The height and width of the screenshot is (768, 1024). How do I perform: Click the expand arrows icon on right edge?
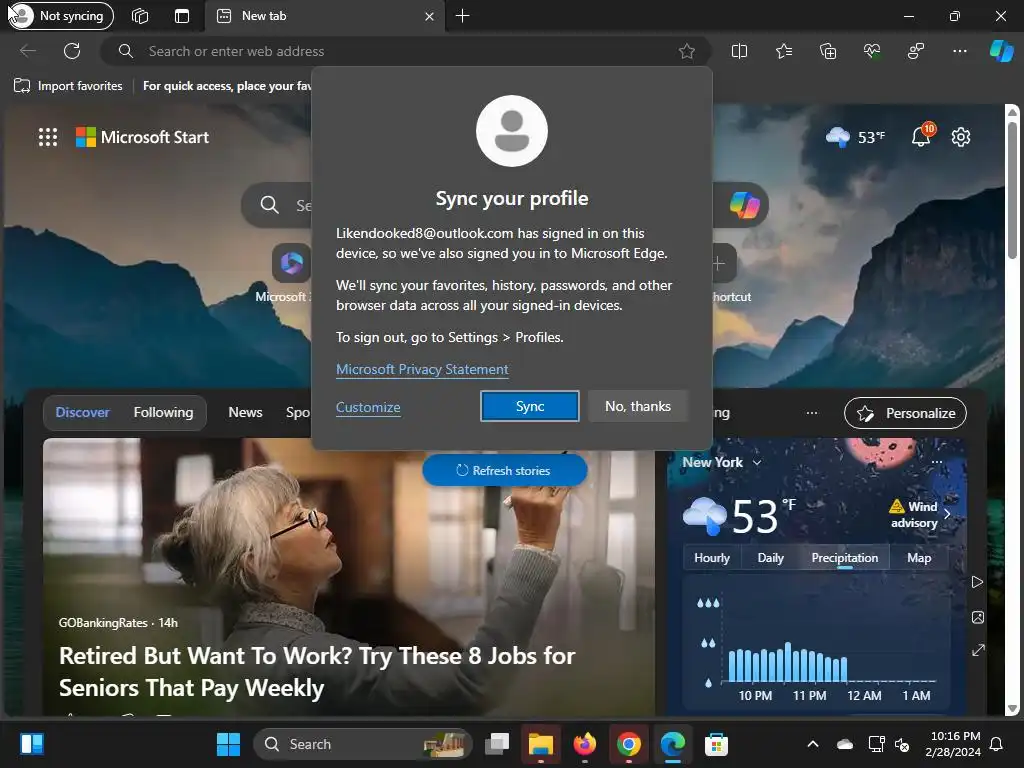point(978,650)
